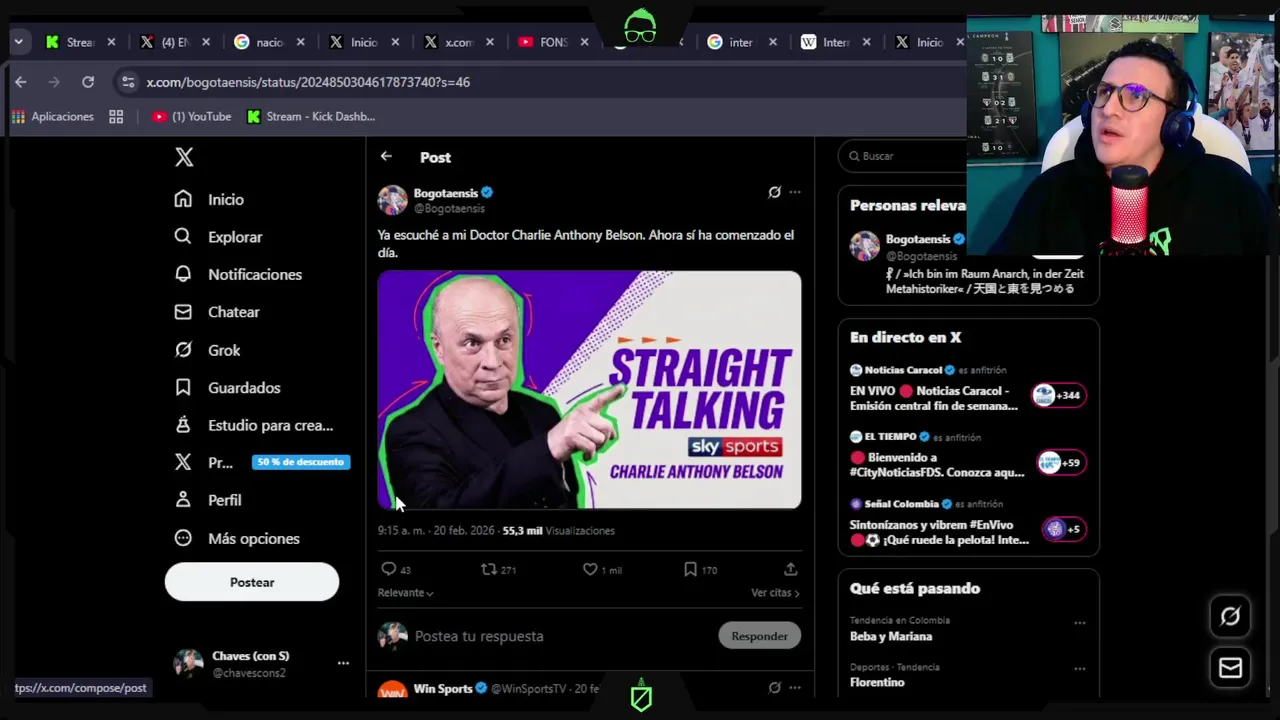Click the Responder button
Viewport: 1280px width, 720px height.
759,636
